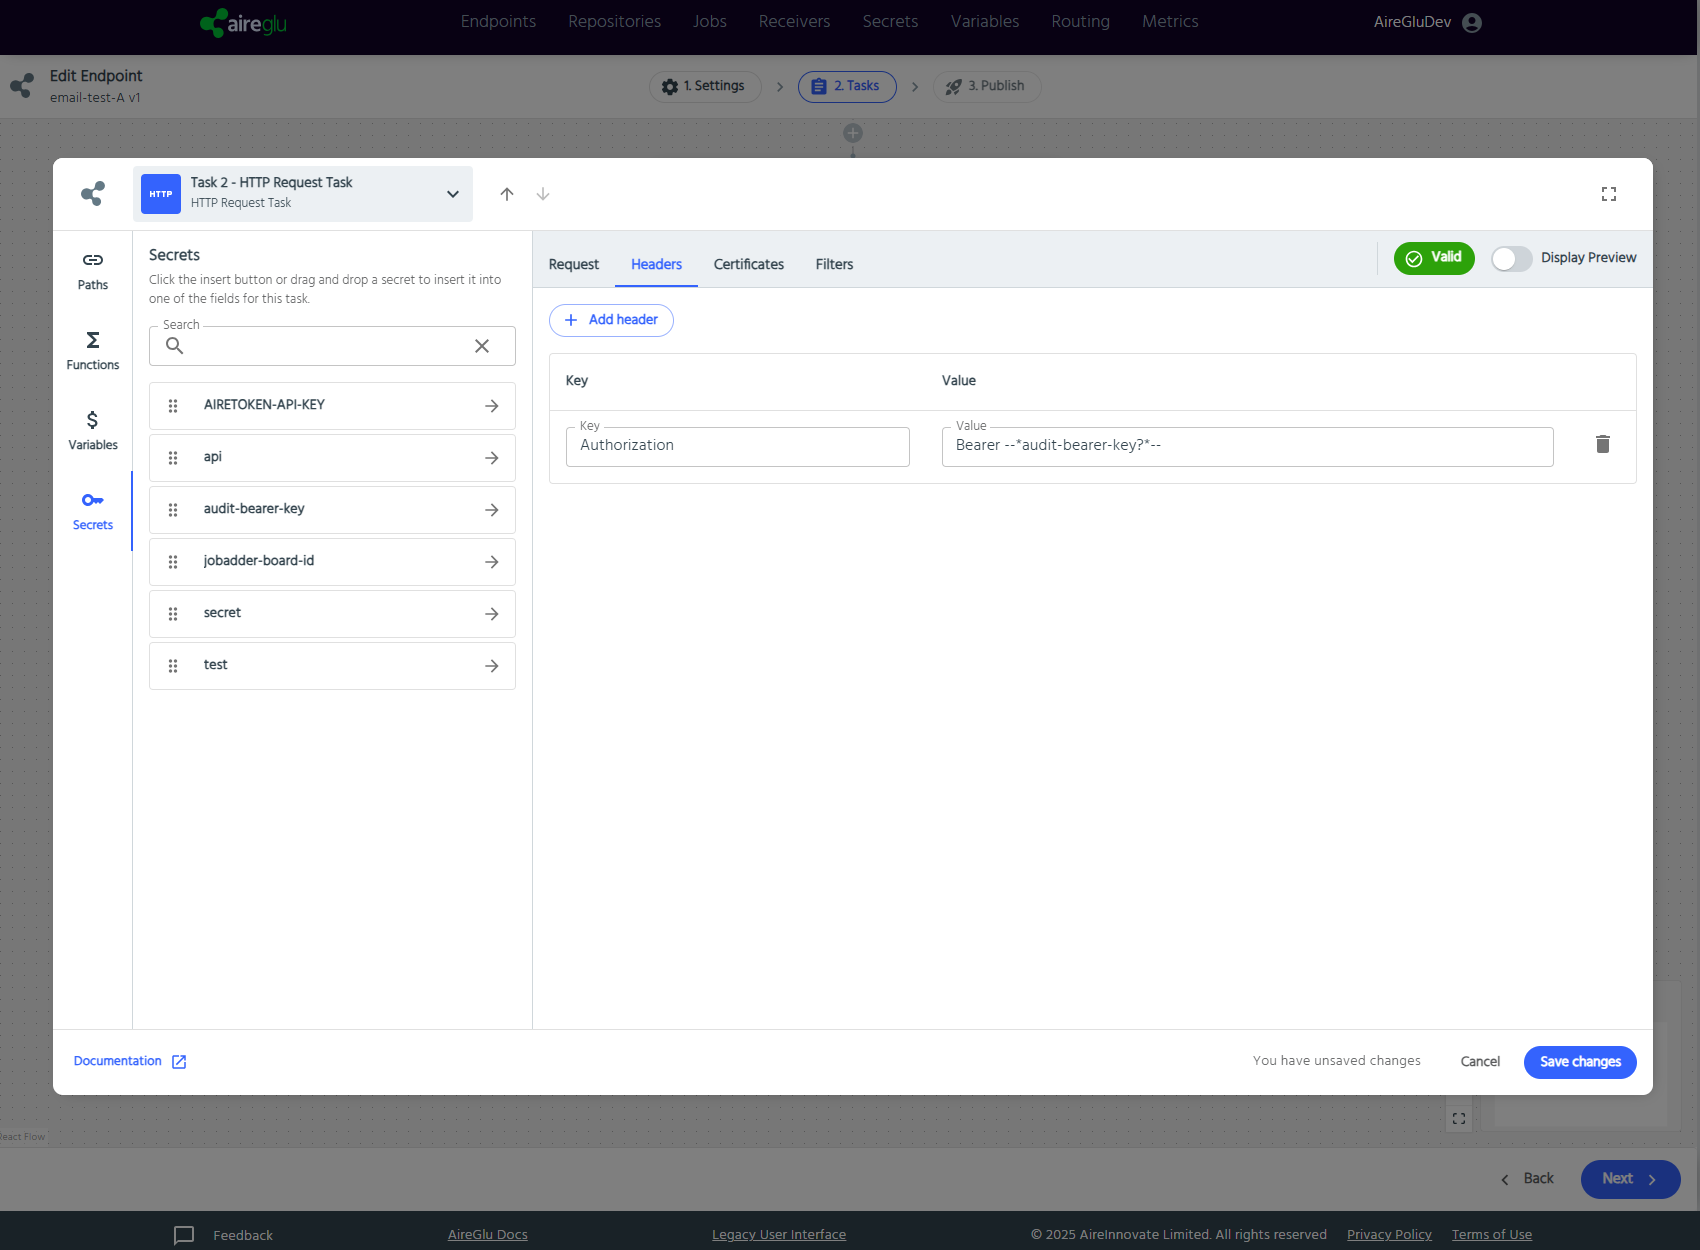
Task: Open Endpoints in top navigation
Action: [498, 22]
